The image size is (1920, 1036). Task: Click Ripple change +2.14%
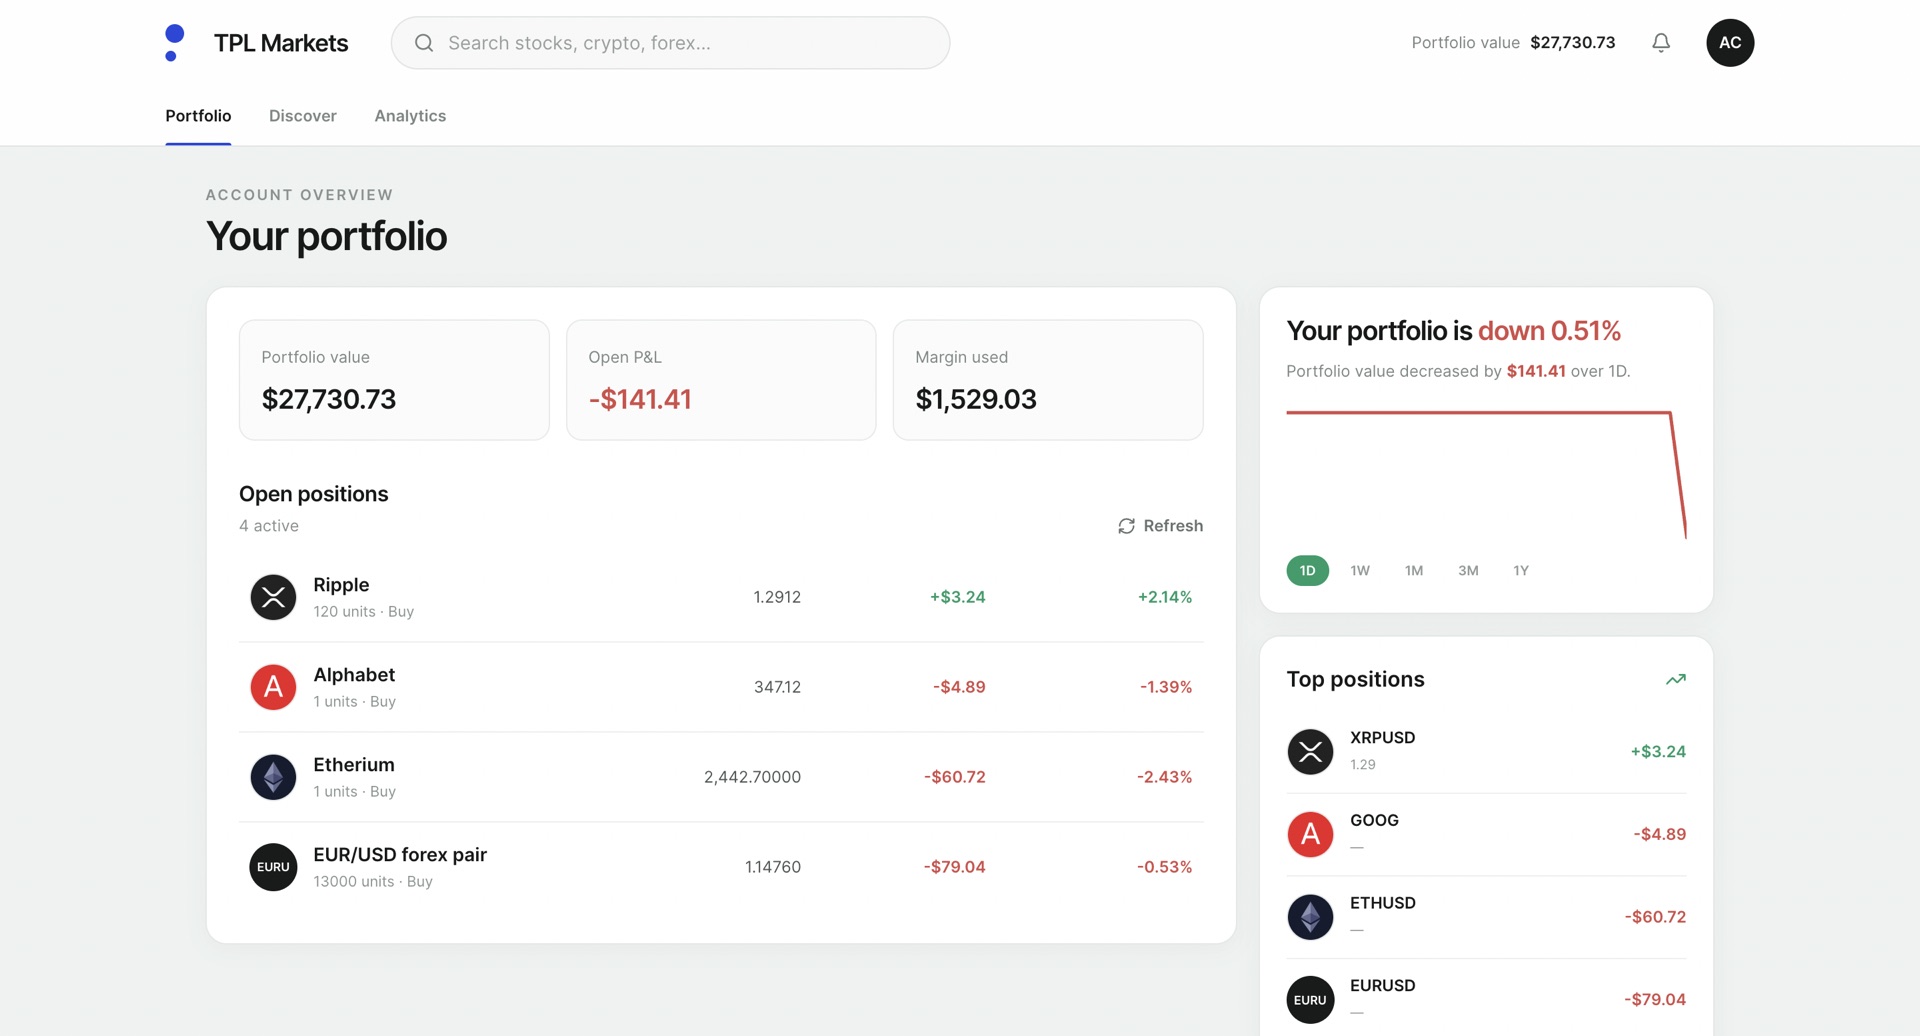click(x=1165, y=597)
